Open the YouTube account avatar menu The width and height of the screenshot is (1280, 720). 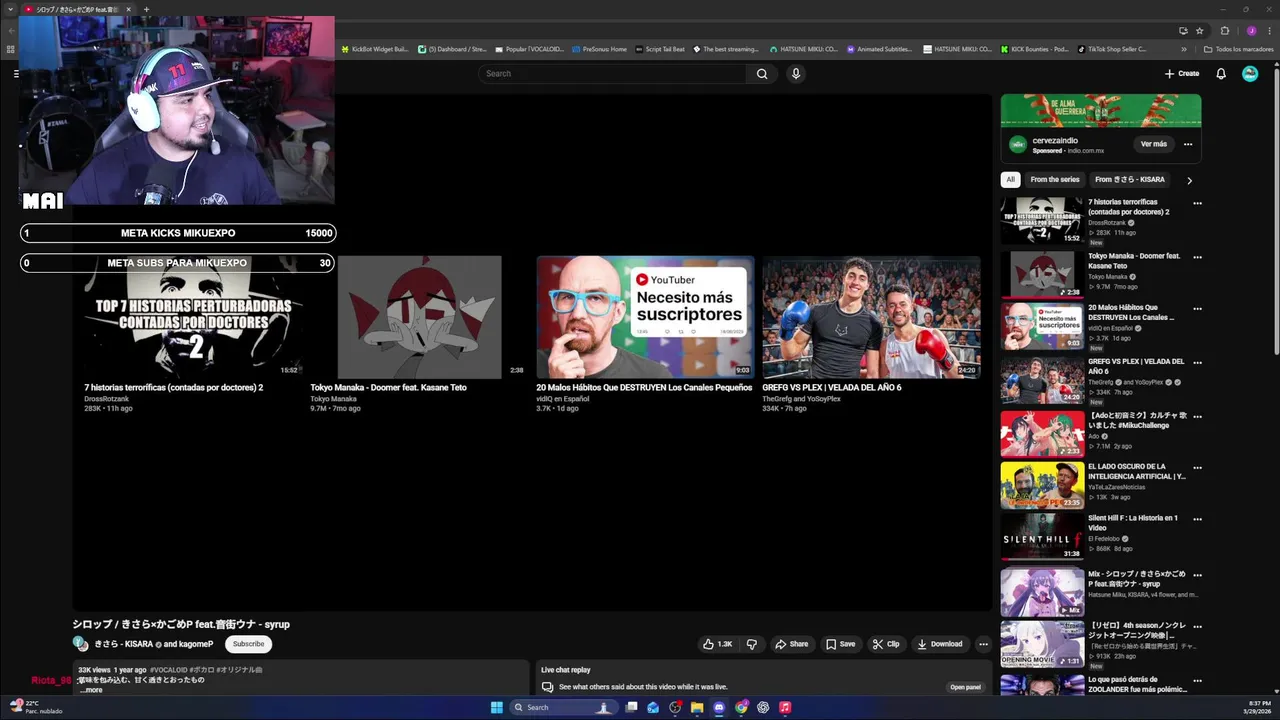coord(1250,74)
